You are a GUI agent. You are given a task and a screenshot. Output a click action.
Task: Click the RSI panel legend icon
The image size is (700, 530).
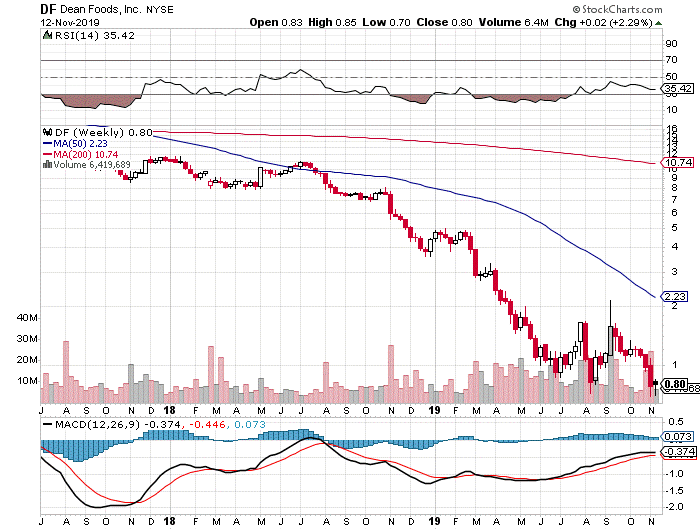coord(47,35)
